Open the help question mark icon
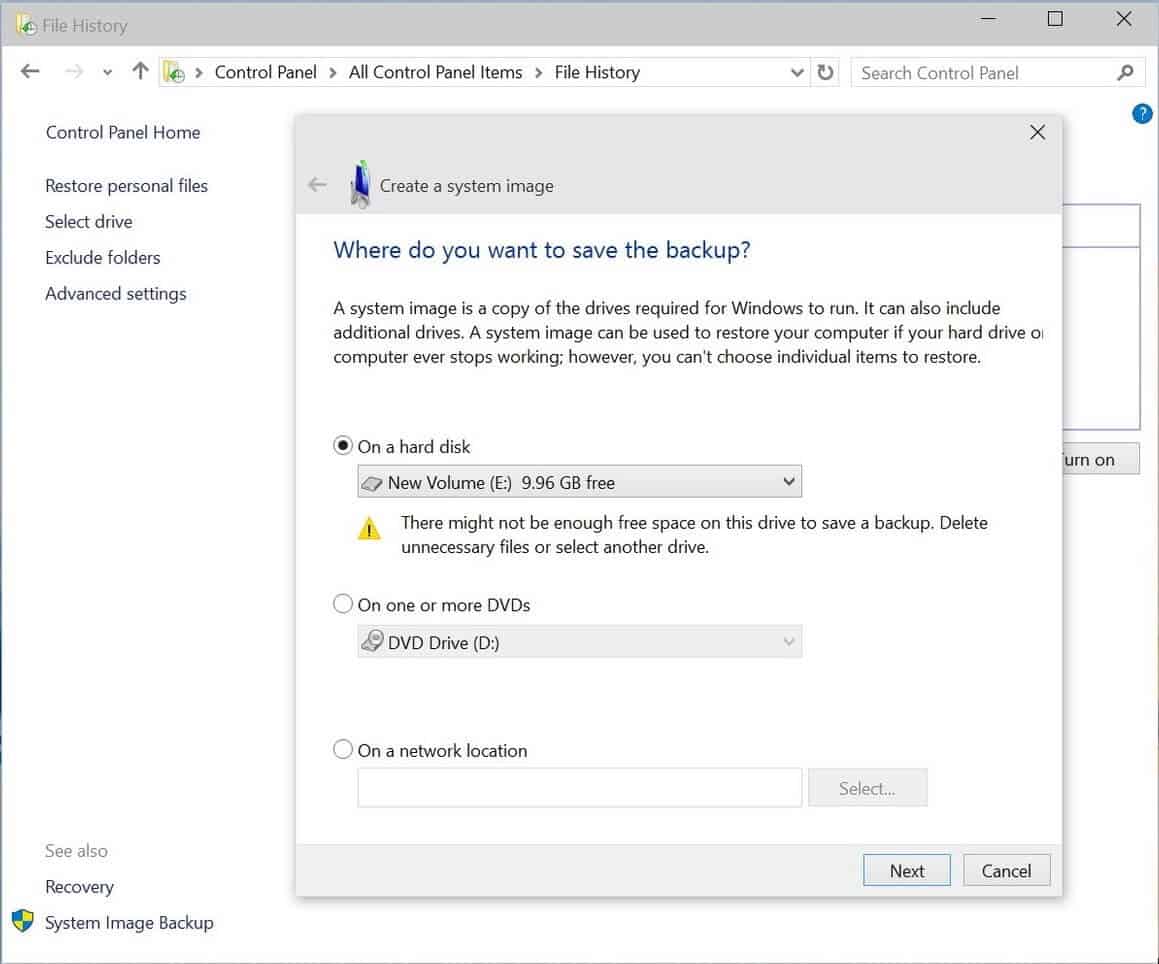Viewport: 1159px width, 964px height. pos(1141,113)
